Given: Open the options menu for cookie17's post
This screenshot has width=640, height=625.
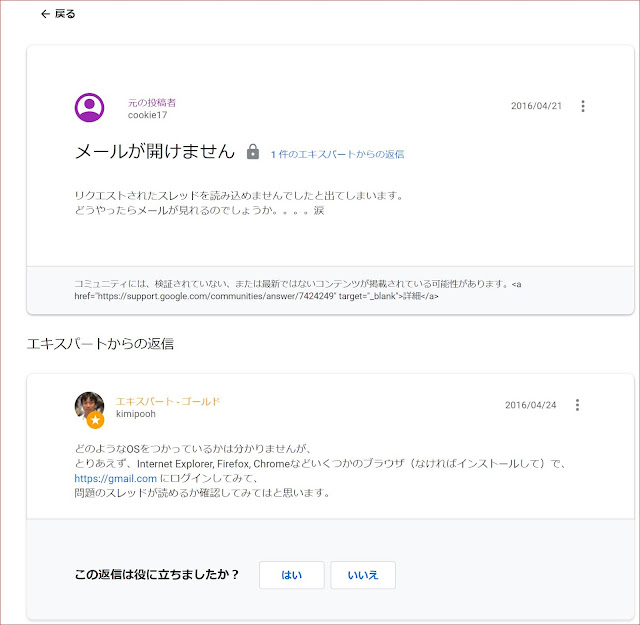Looking at the screenshot, I should (x=583, y=106).
